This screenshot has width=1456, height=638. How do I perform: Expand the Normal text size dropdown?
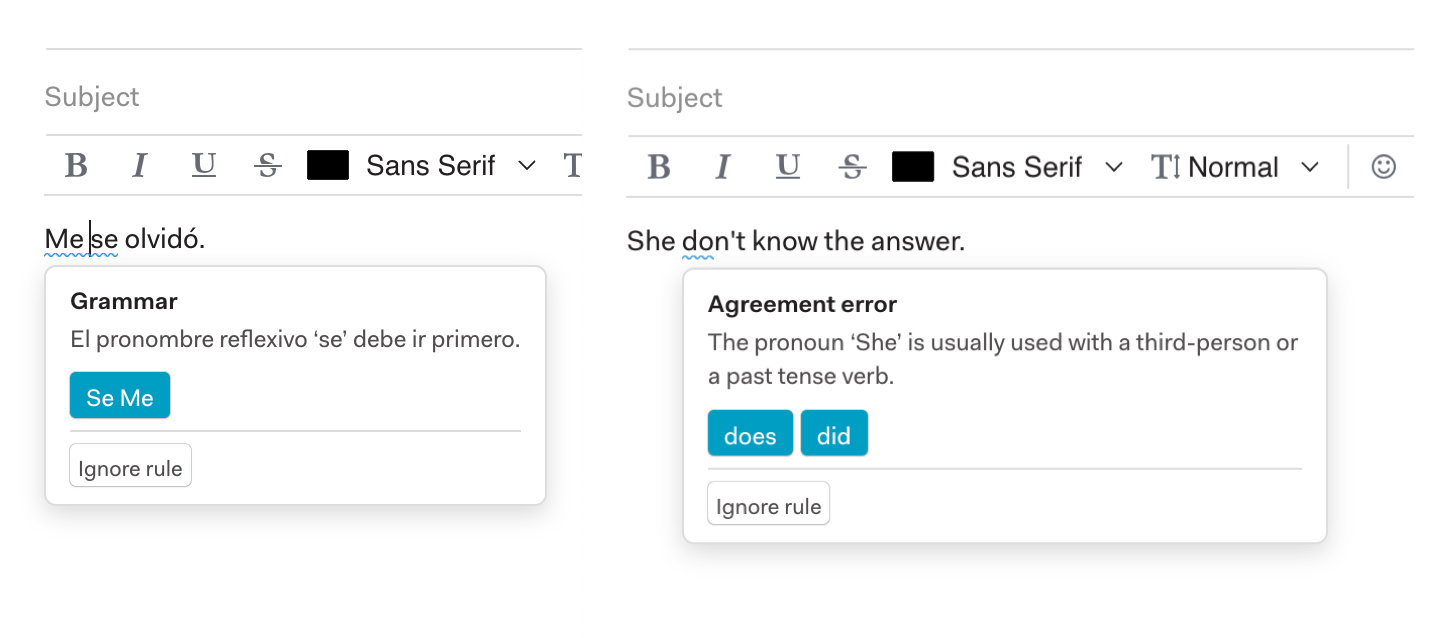pos(1236,167)
